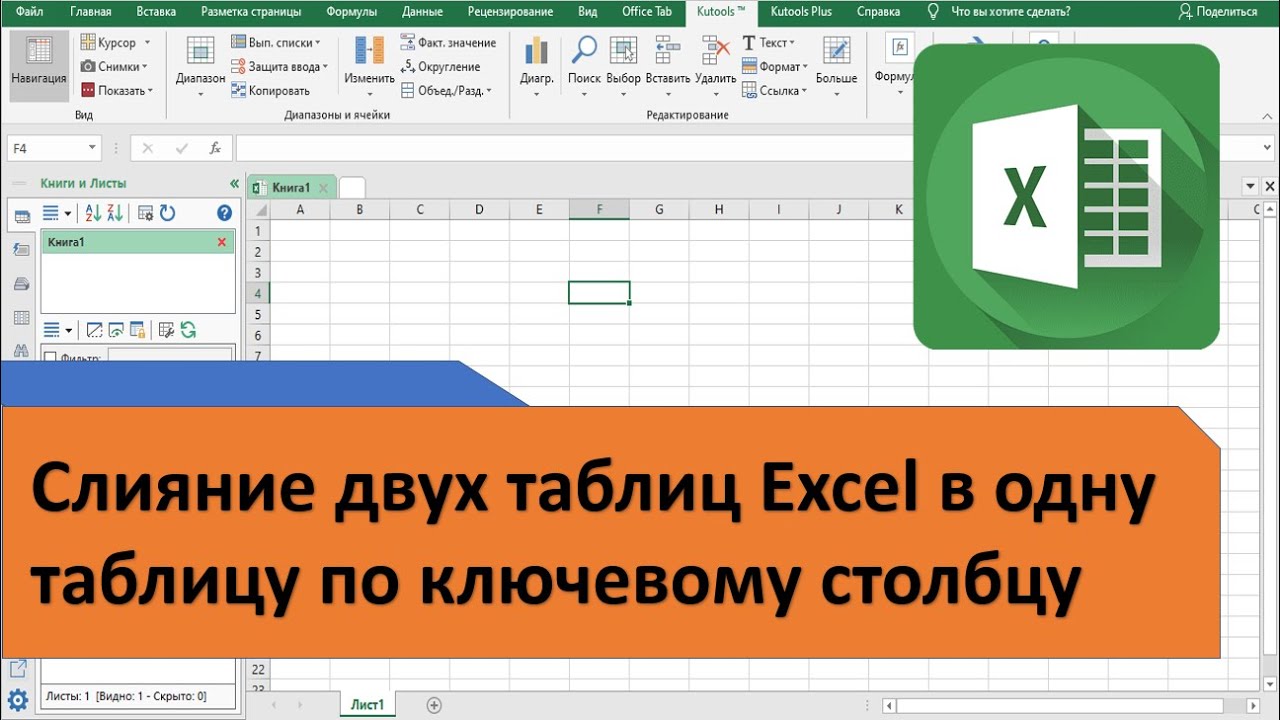Click the Защита ввода icon

click(239, 67)
